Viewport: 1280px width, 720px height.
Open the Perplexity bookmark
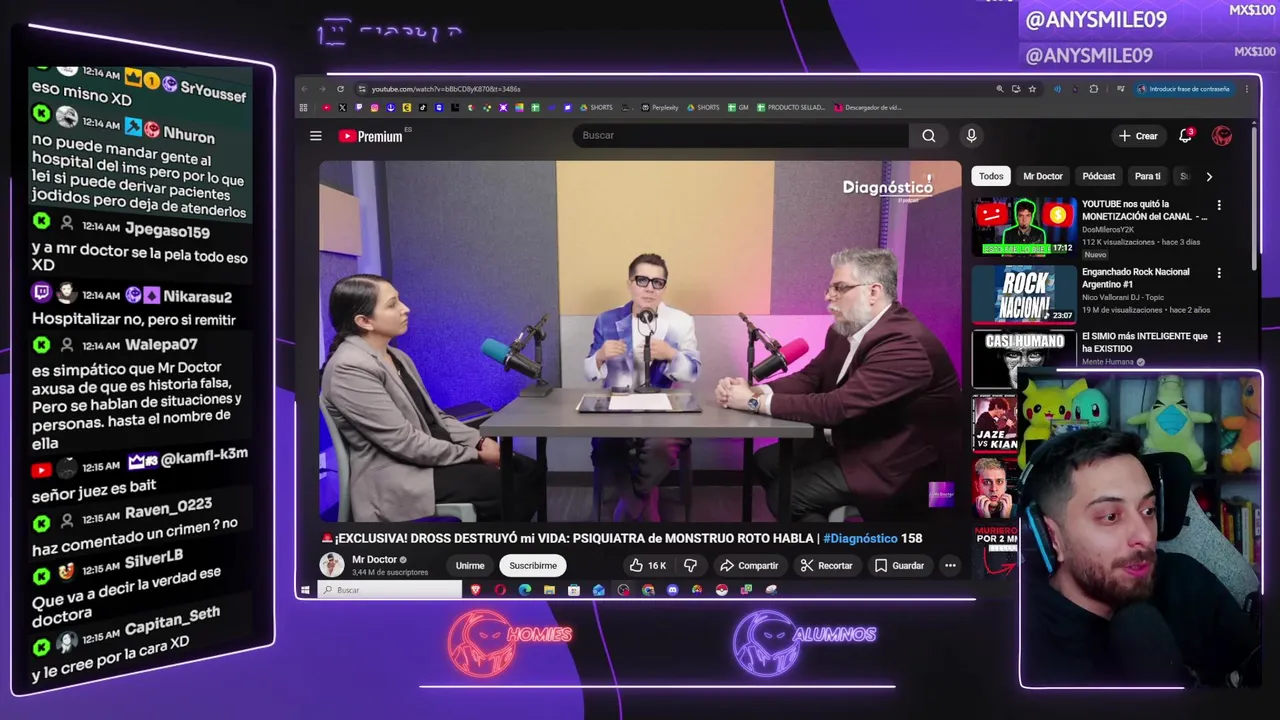(x=660, y=107)
